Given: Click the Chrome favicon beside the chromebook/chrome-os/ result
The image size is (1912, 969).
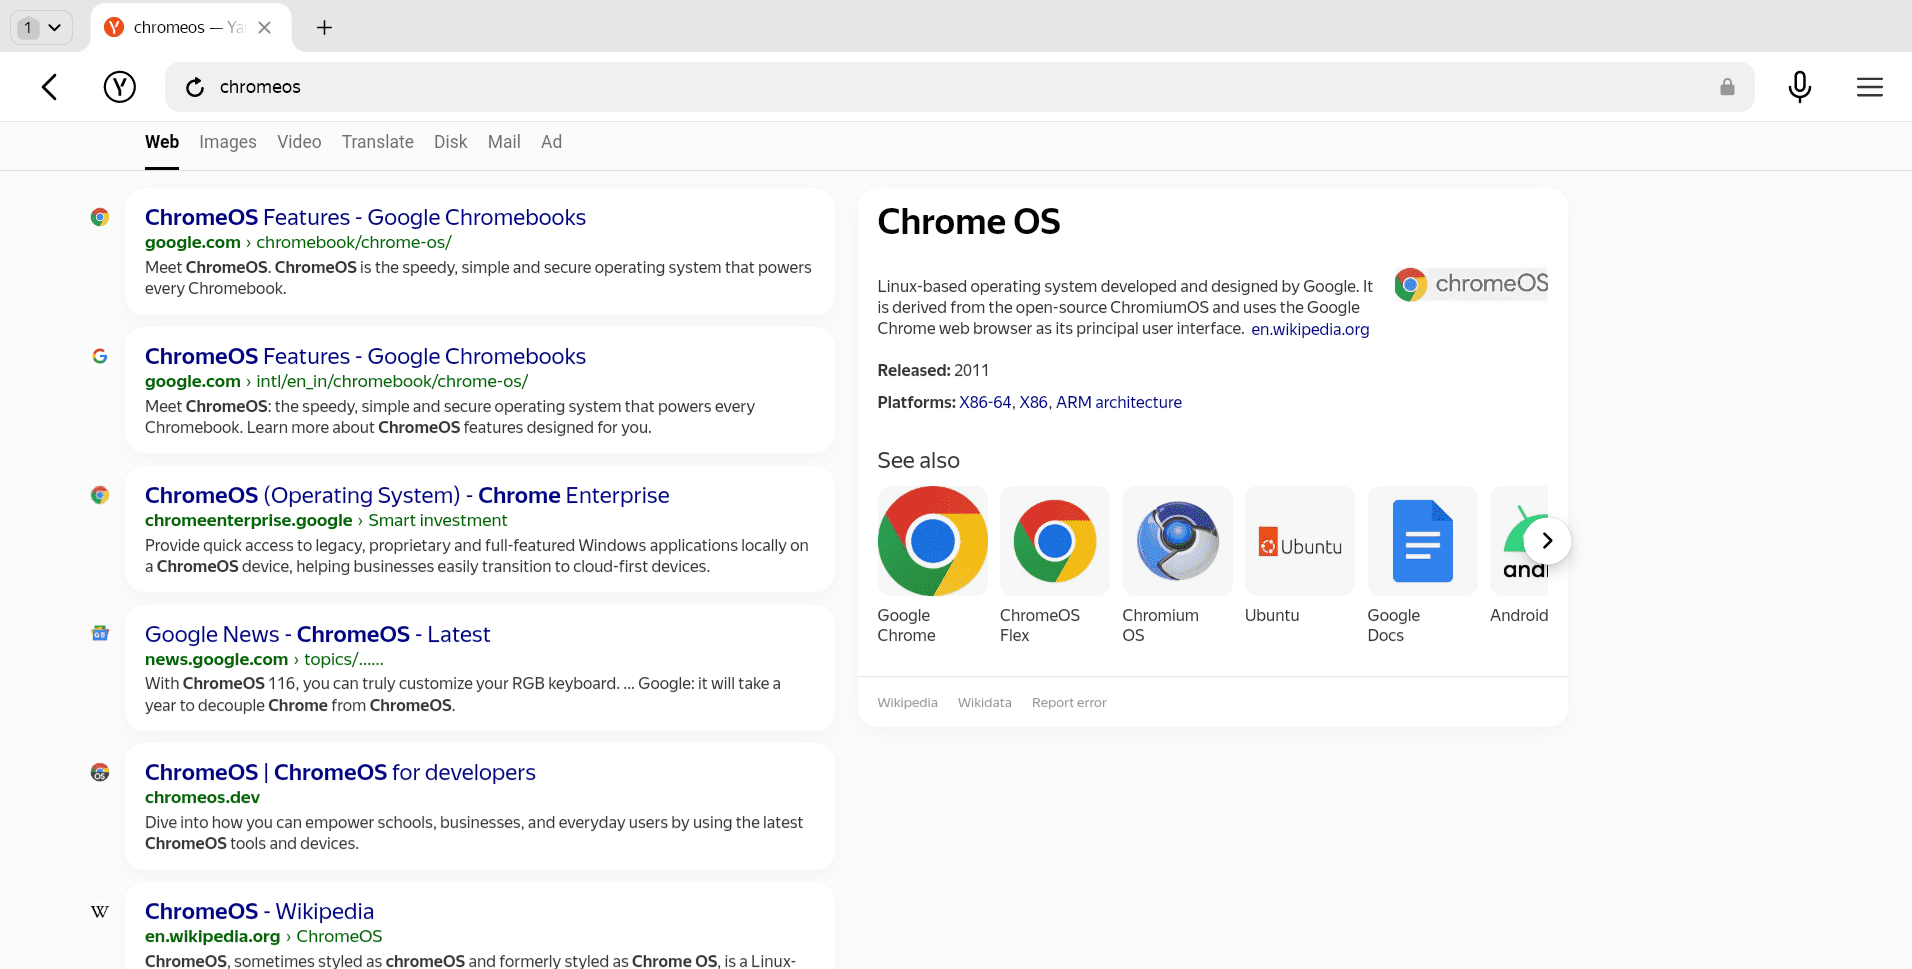Looking at the screenshot, I should [100, 217].
